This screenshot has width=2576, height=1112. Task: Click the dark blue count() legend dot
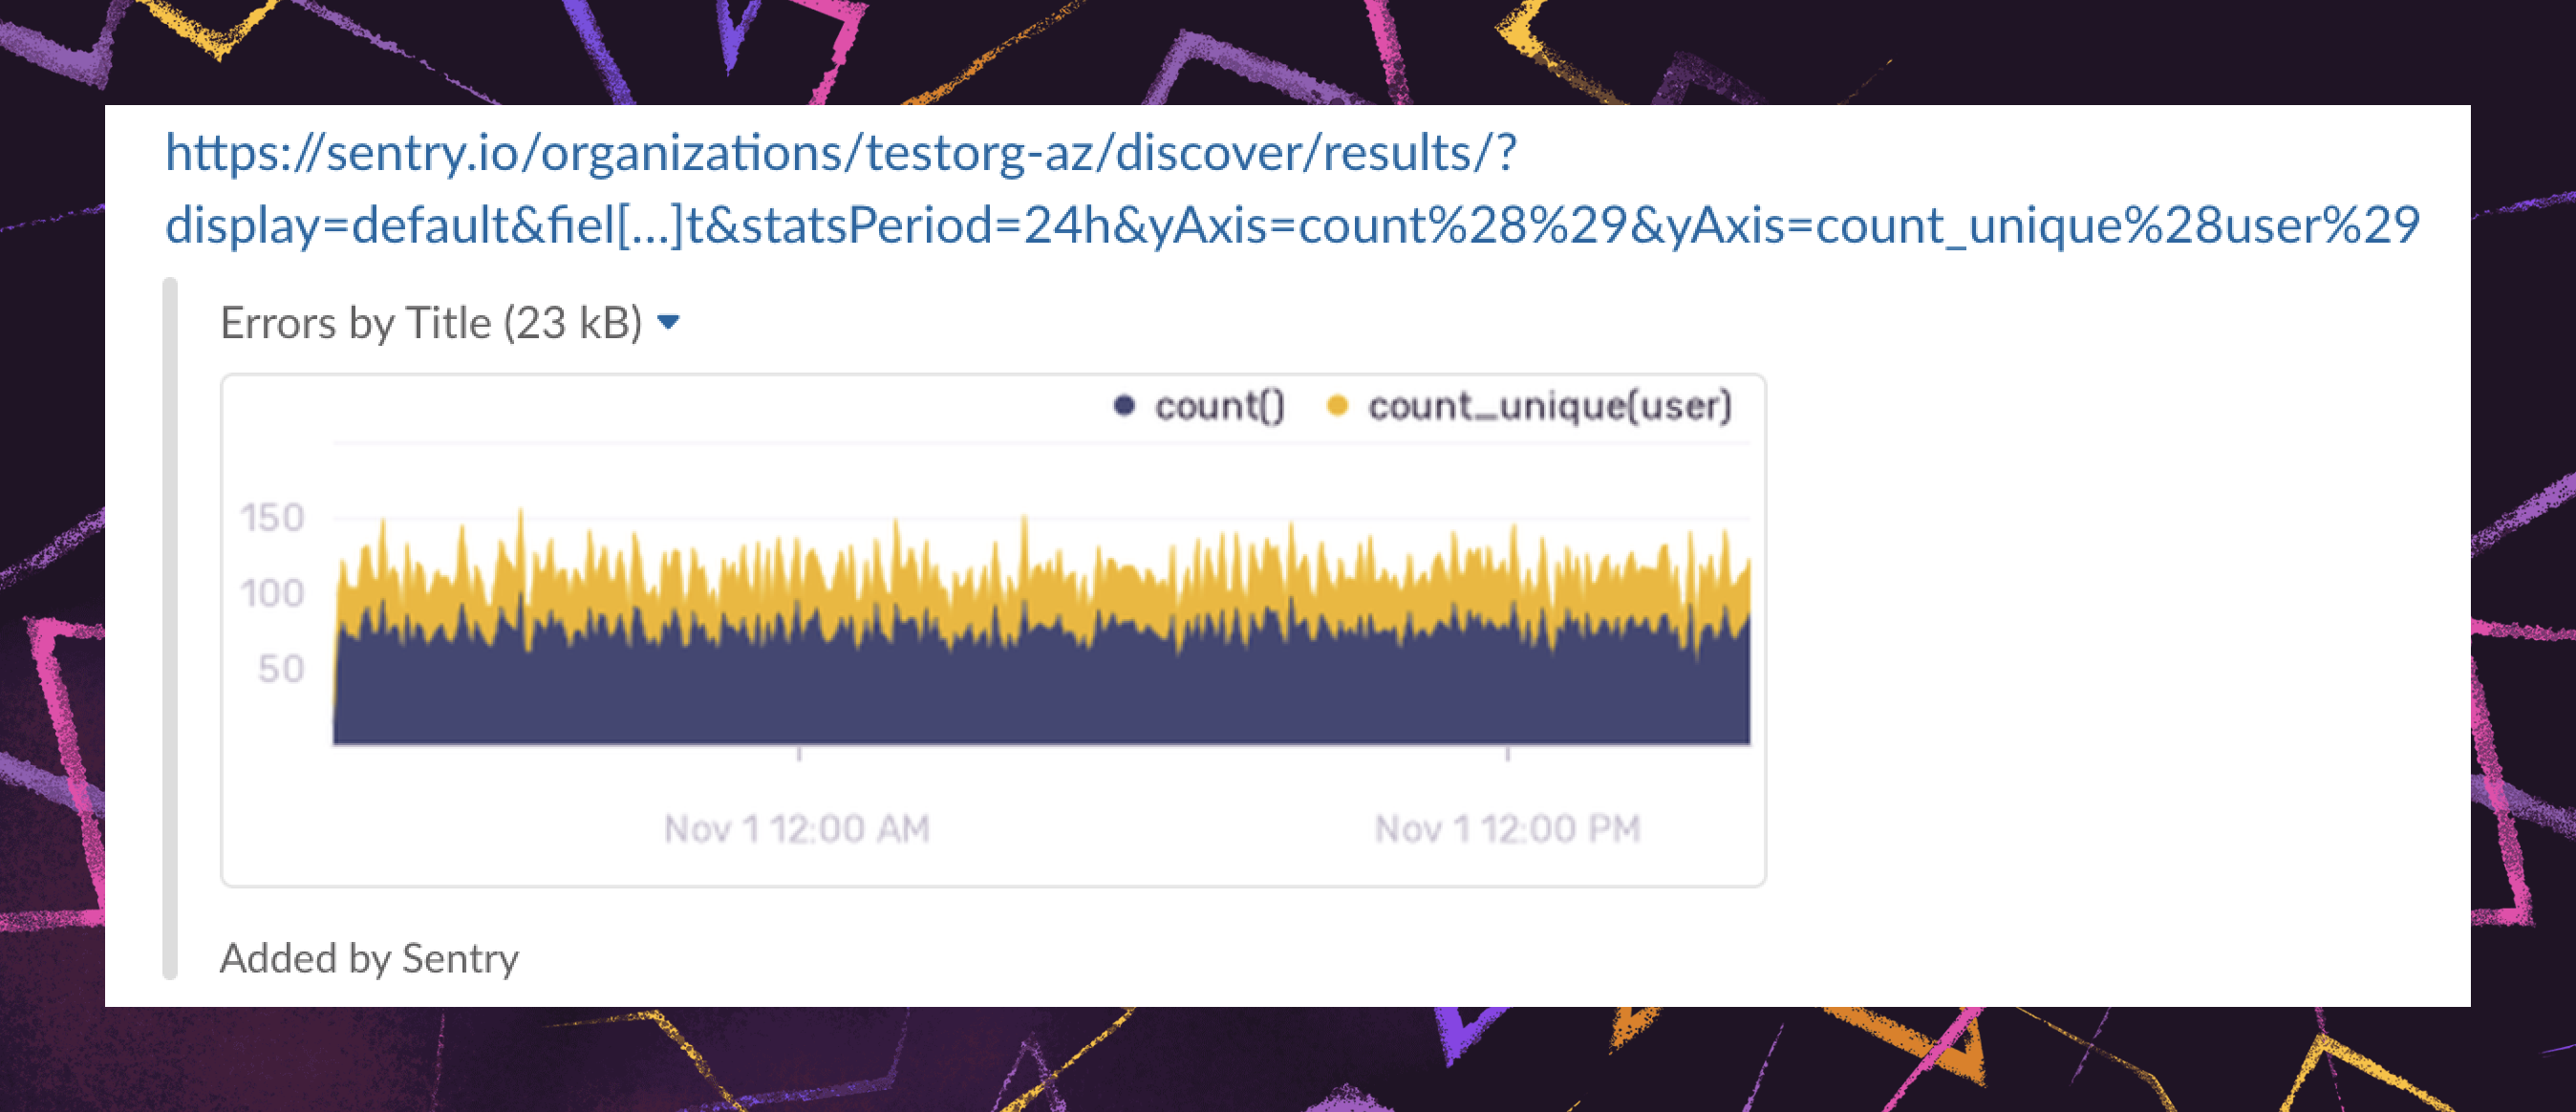point(1124,406)
